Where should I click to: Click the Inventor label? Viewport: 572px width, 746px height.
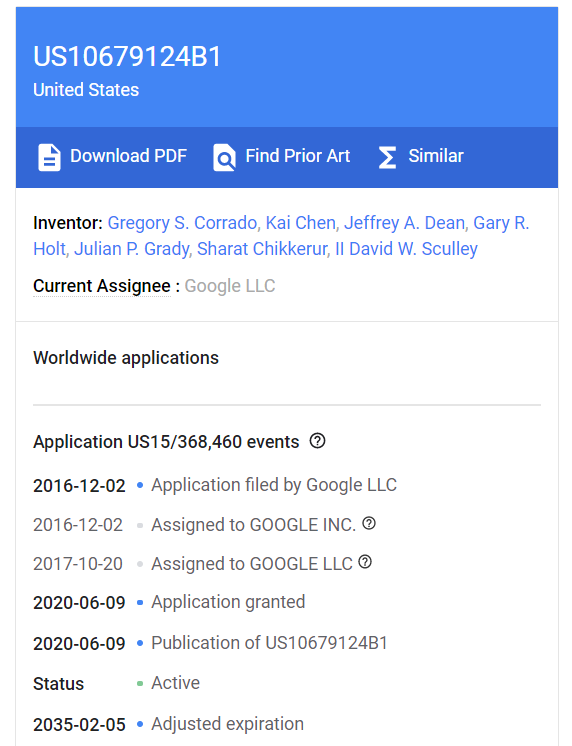68,223
